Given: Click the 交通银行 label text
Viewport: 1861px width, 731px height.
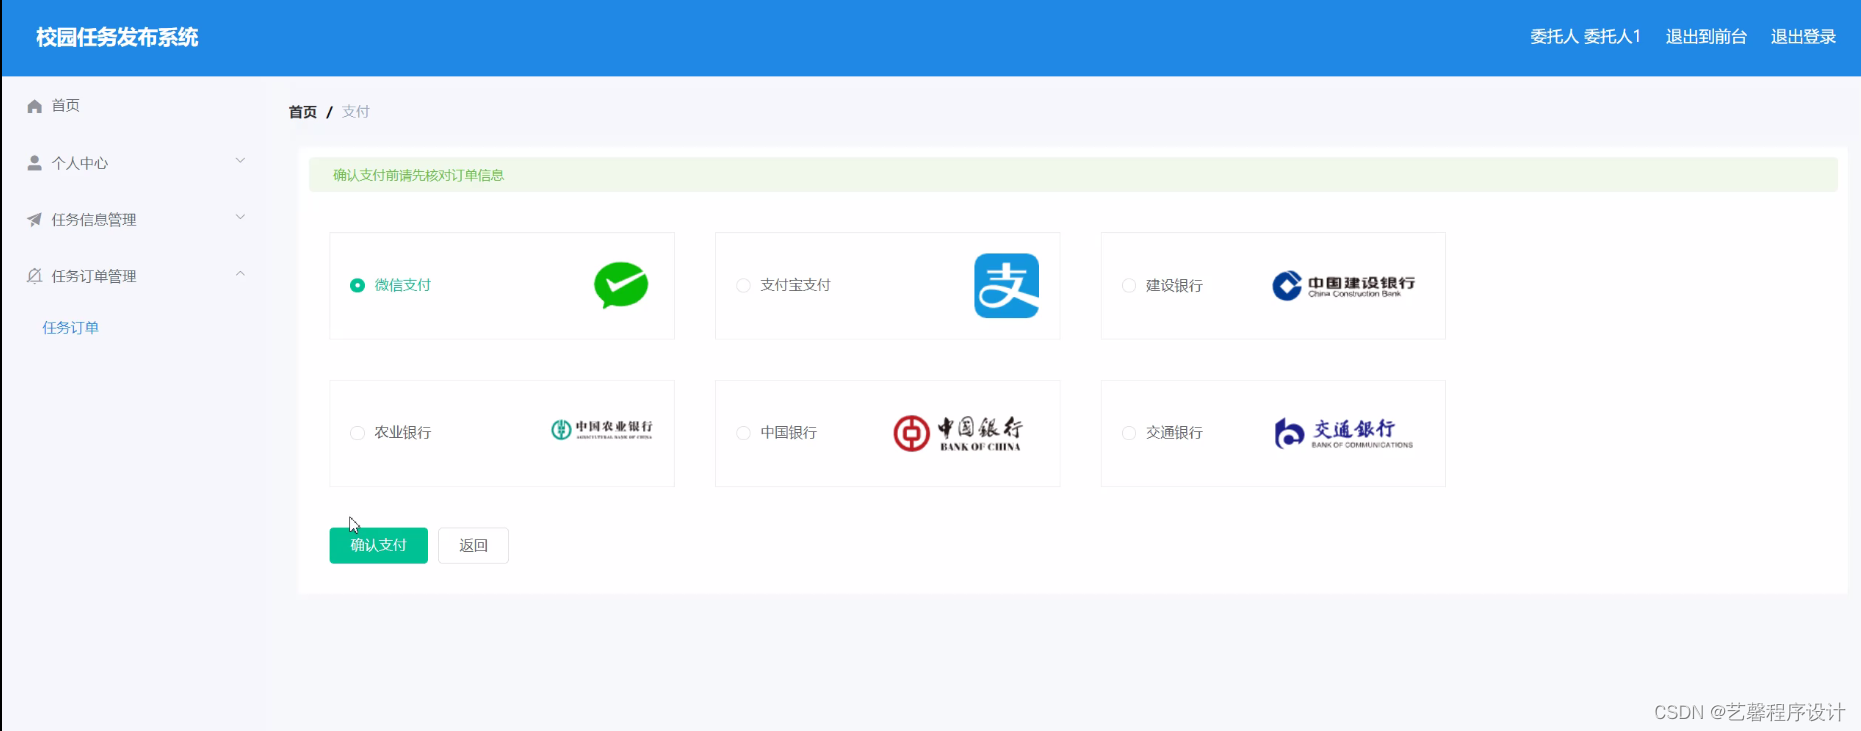Looking at the screenshot, I should (1174, 433).
